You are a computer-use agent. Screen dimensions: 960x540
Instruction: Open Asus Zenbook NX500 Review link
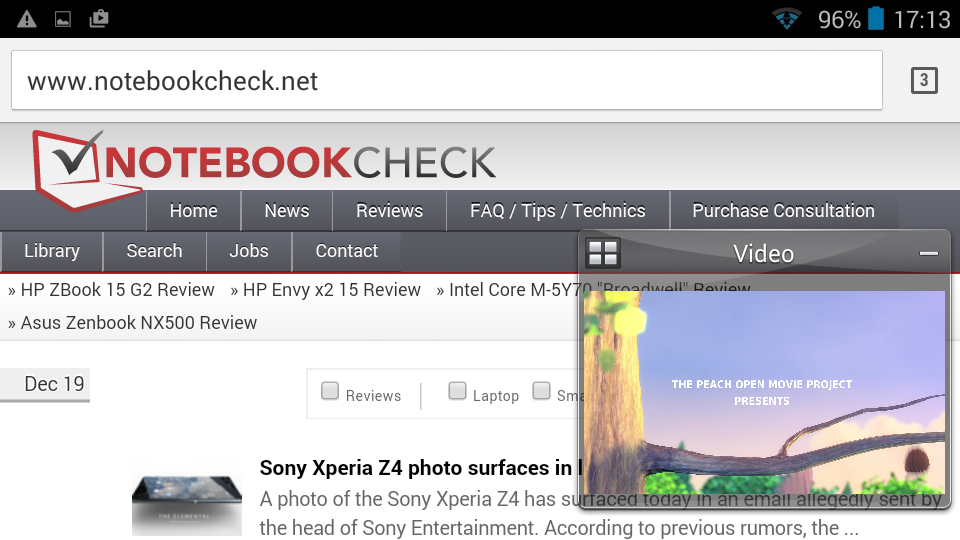click(139, 323)
